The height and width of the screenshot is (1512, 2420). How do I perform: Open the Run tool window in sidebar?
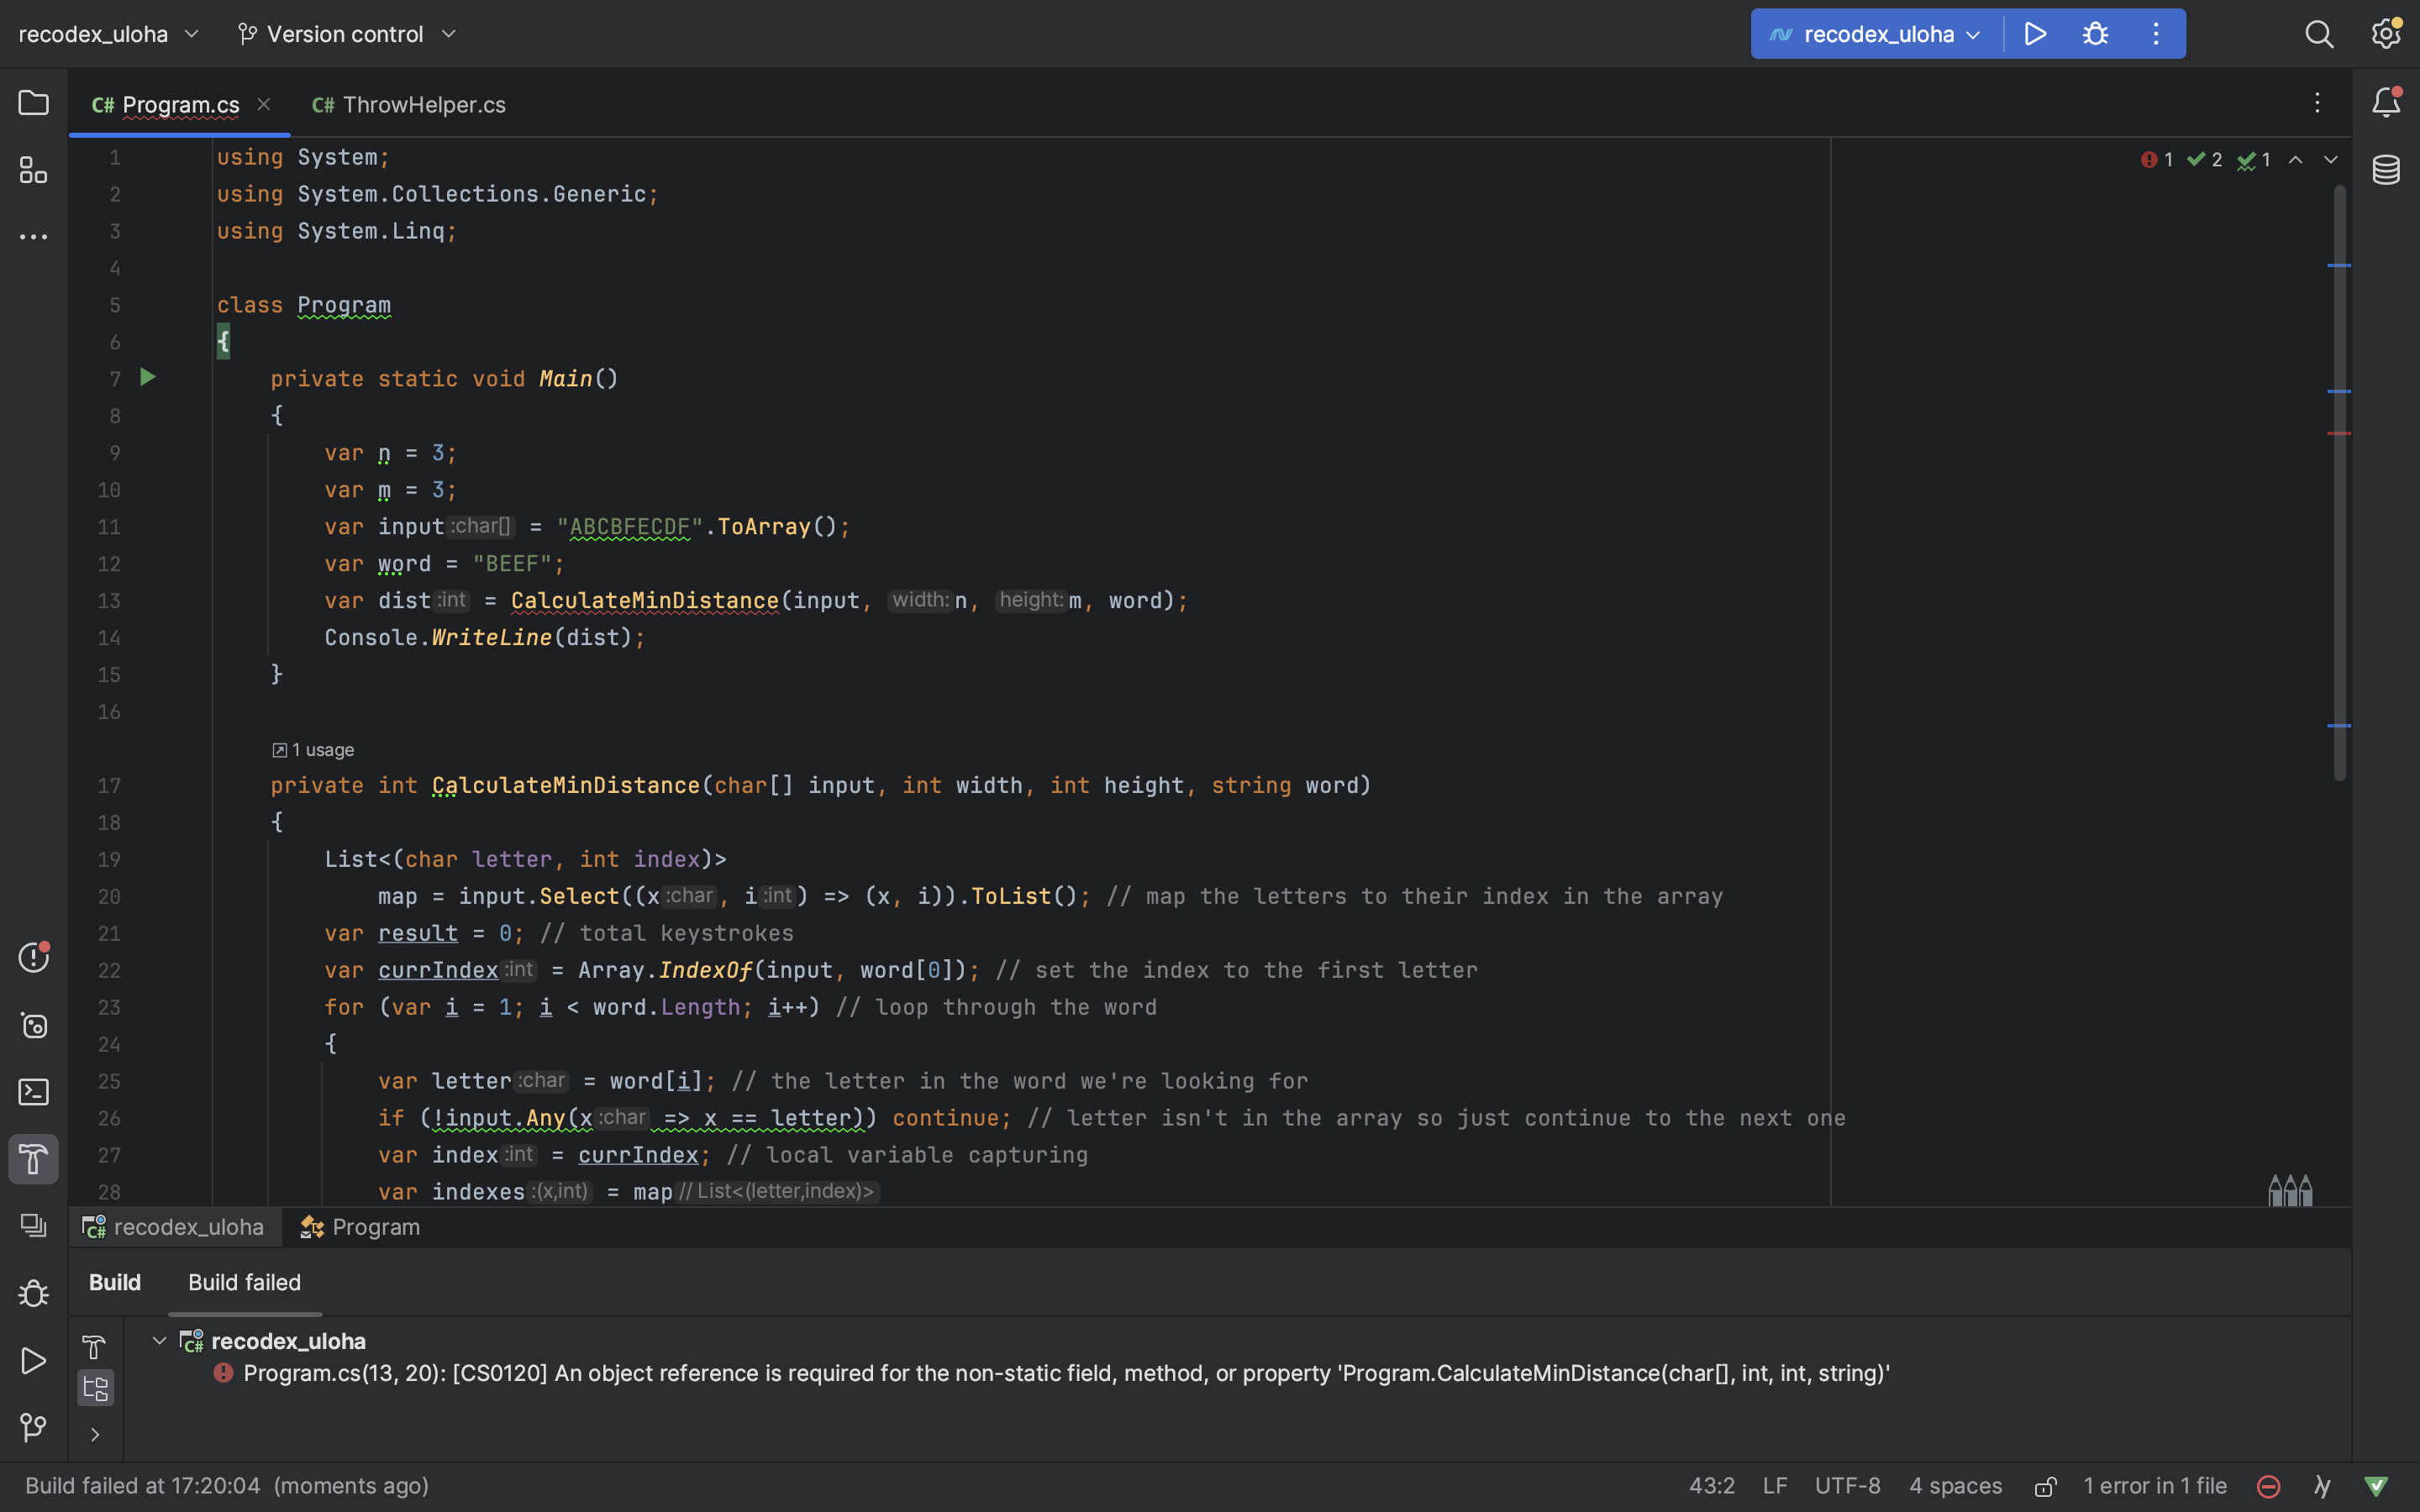point(33,1361)
